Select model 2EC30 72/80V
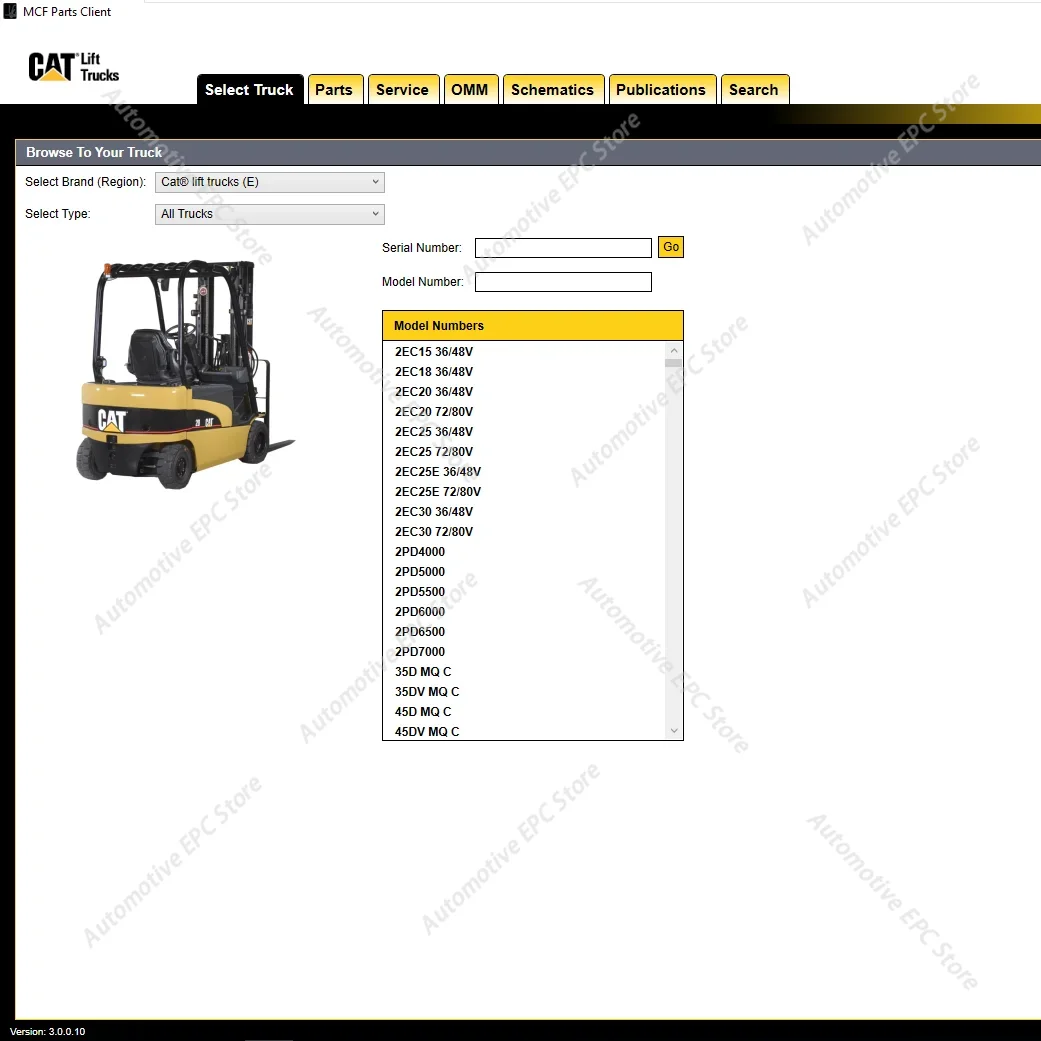The height and width of the screenshot is (1041, 1041). [434, 532]
